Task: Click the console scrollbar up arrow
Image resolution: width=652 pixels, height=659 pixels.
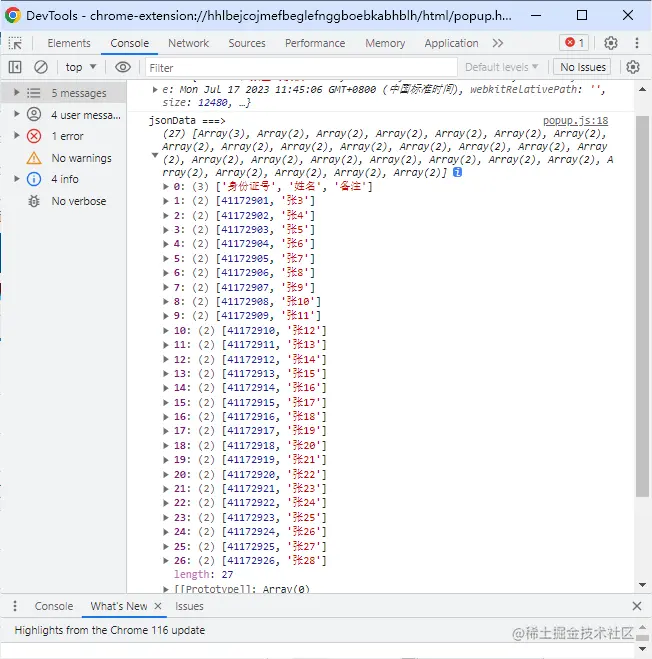Action: point(642,89)
